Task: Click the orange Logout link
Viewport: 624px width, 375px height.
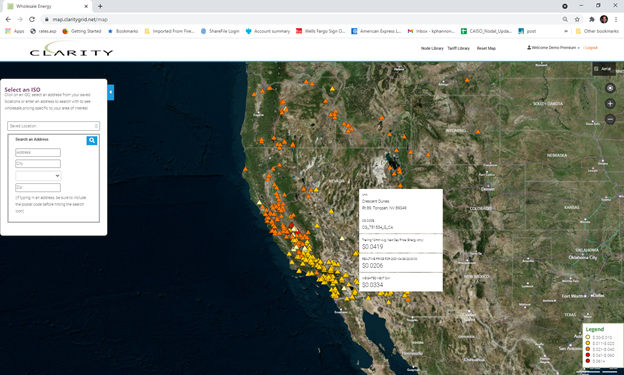Action: (591, 48)
